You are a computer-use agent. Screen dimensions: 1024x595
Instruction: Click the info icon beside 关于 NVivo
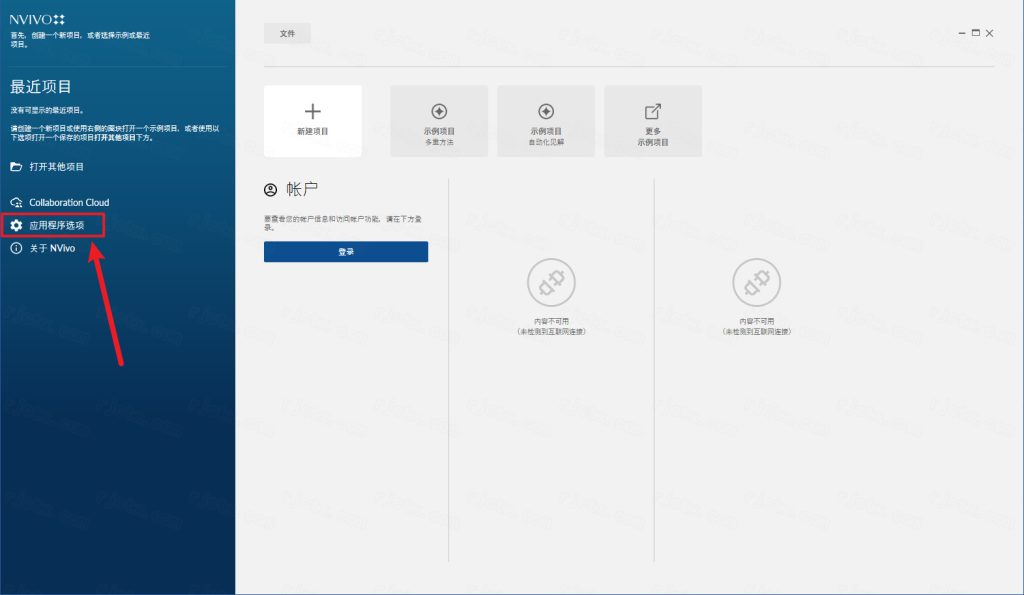pos(16,248)
